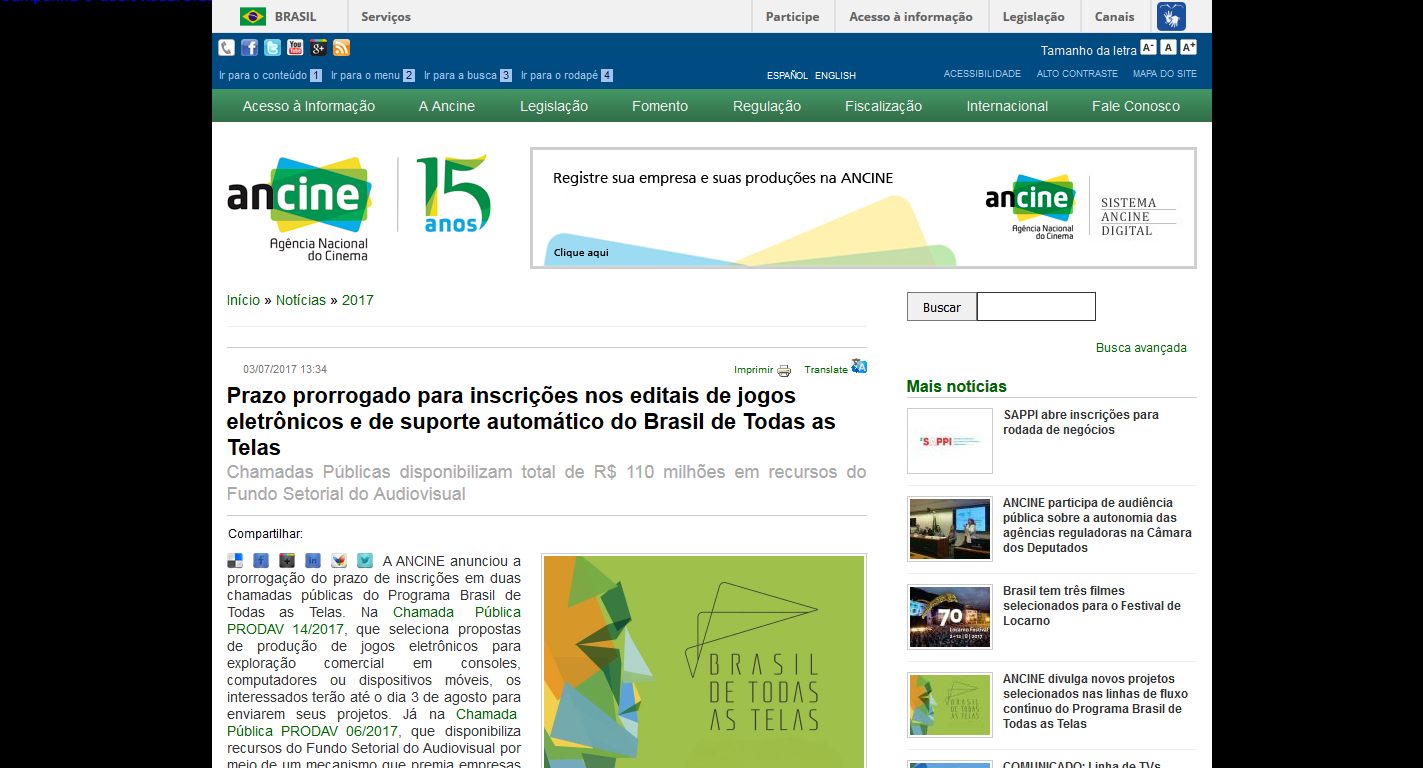Viewport: 1423px width, 768px height.
Task: Open Participe in the top bar
Action: pos(792,16)
